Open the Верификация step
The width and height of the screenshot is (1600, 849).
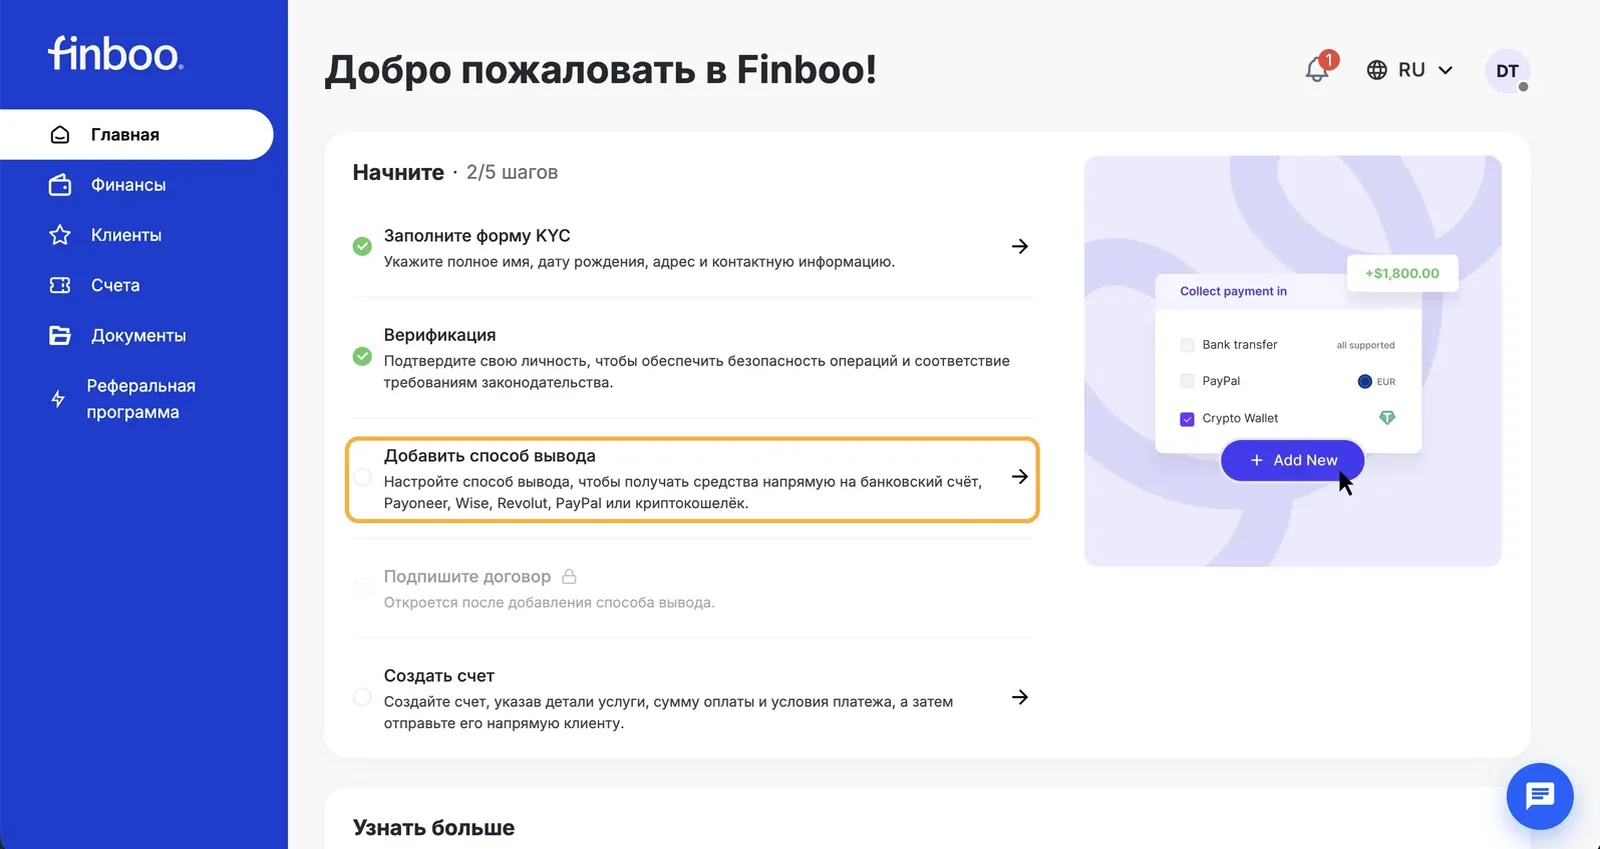pyautogui.click(x=692, y=358)
